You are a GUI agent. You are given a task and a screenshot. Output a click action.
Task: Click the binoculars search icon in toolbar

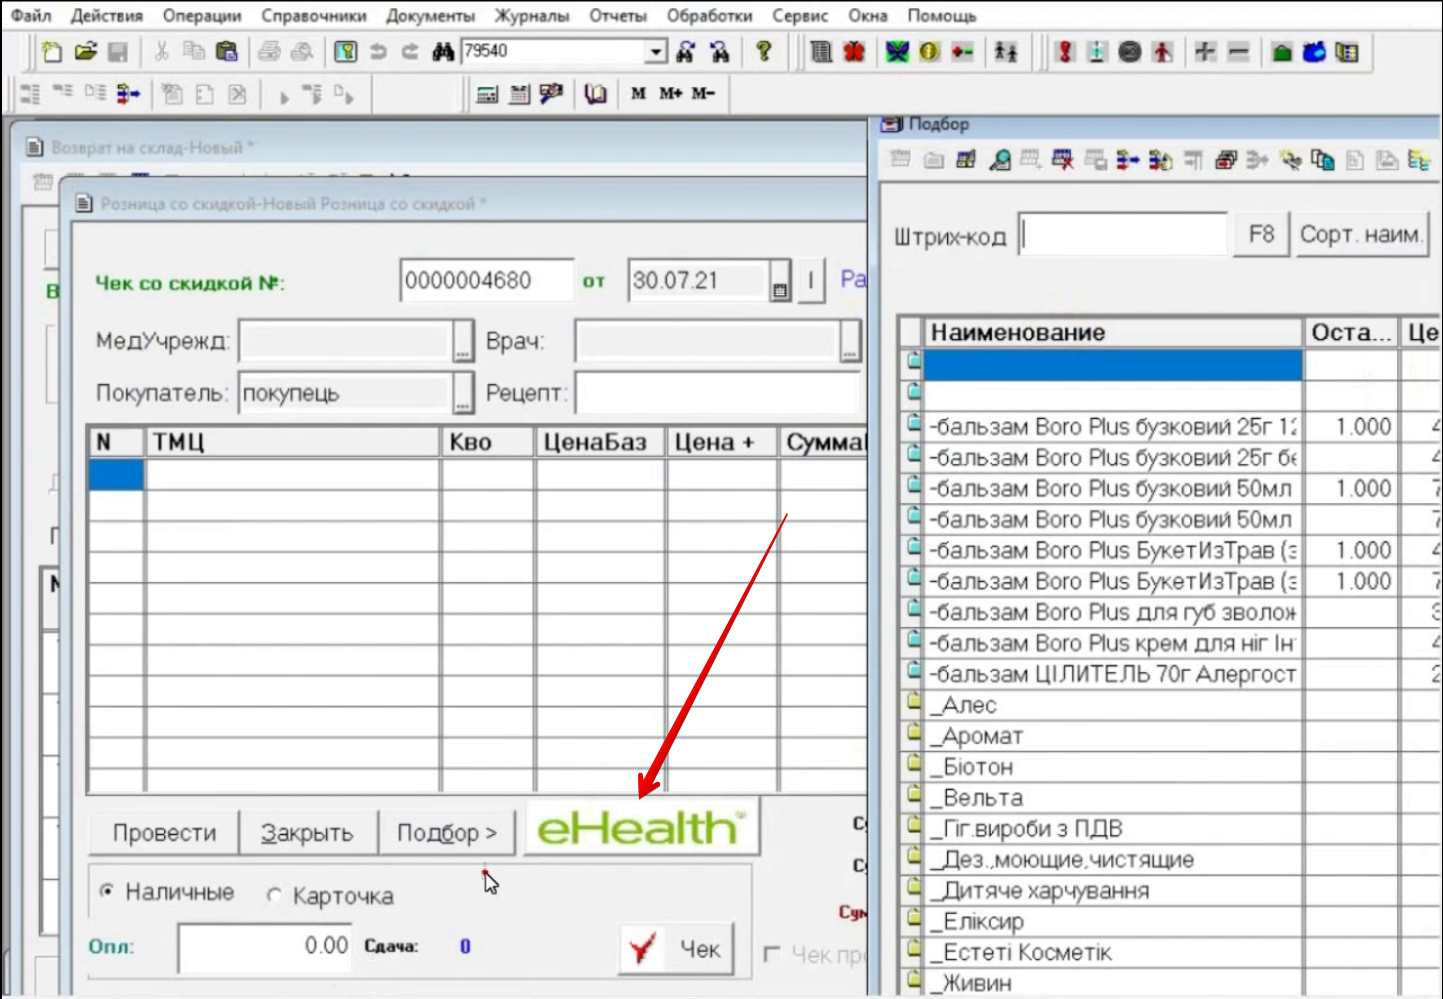pos(443,52)
